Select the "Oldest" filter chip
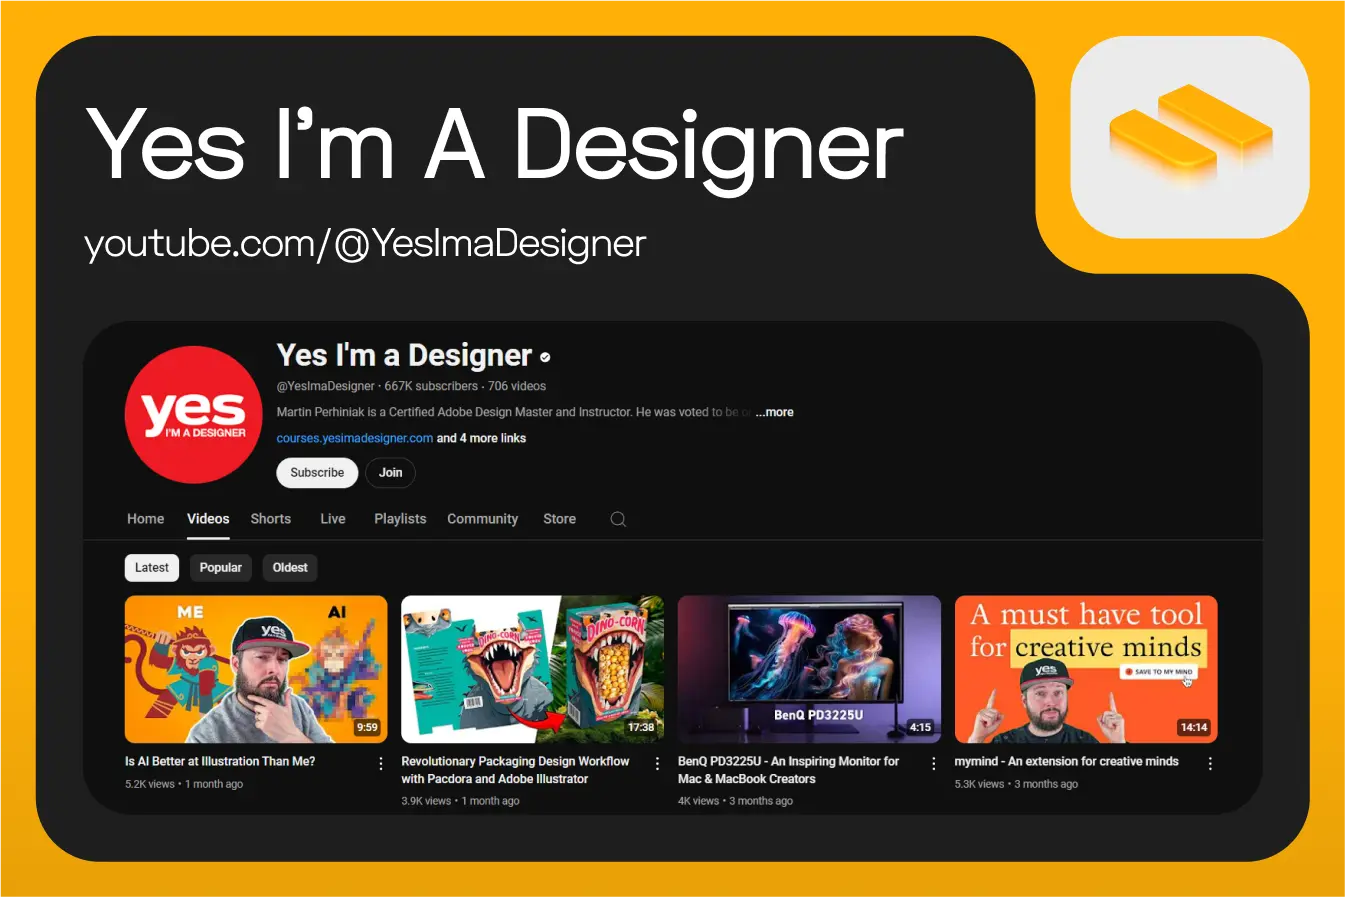This screenshot has height=897, width=1345. (x=289, y=567)
